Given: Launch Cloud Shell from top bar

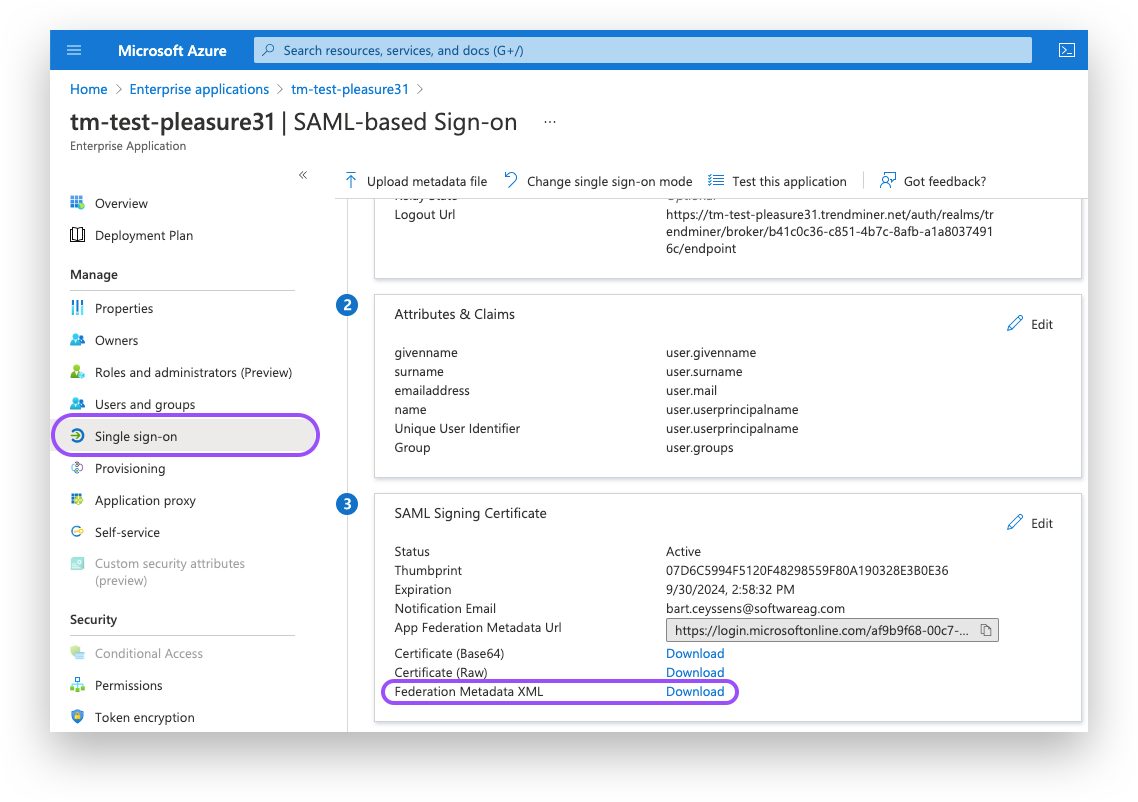Looking at the screenshot, I should click(x=1066, y=50).
